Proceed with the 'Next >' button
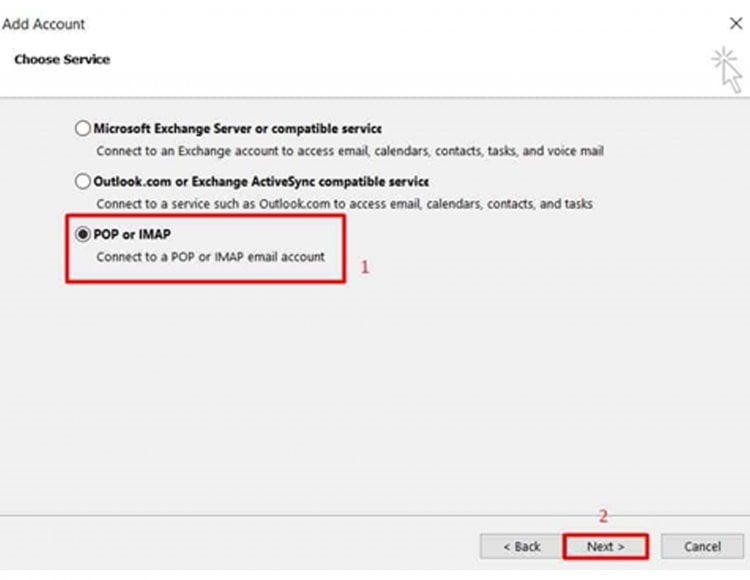 (x=606, y=547)
